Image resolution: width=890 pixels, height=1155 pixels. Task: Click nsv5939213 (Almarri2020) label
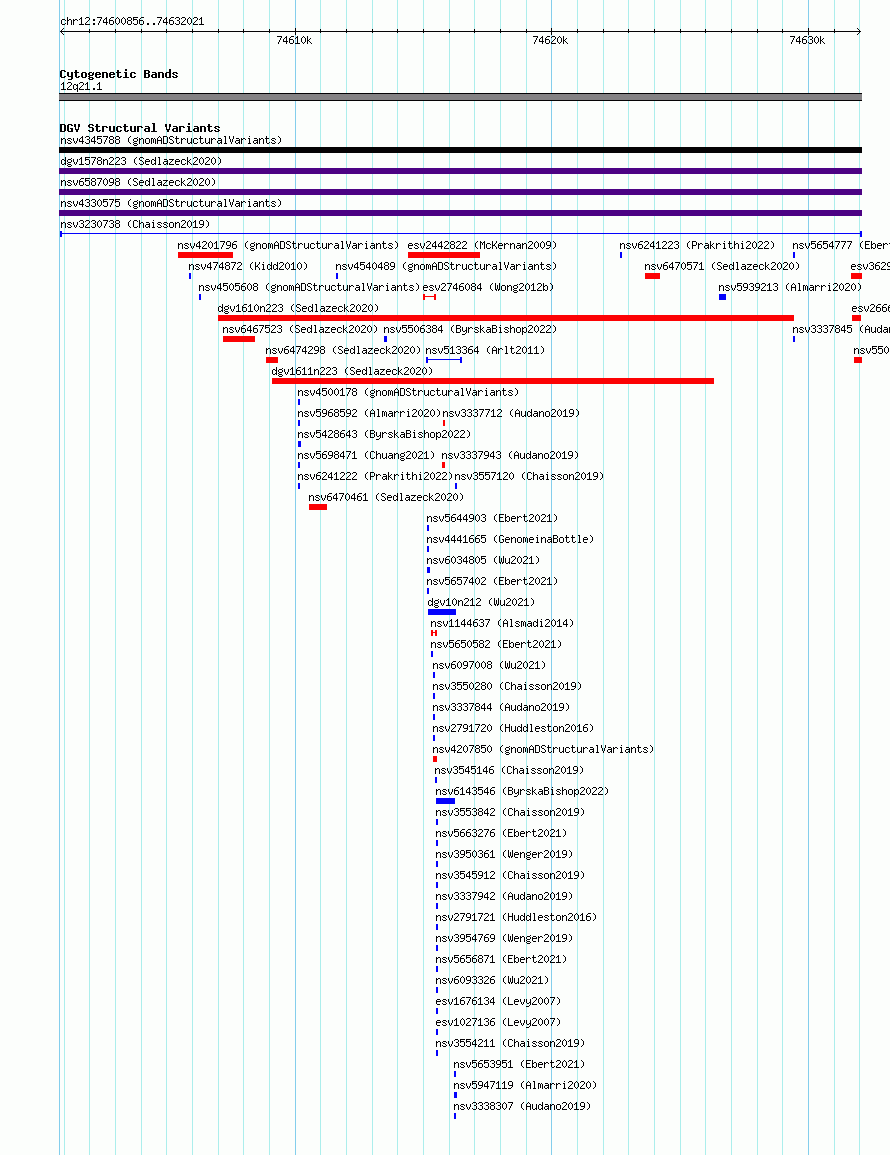pyautogui.click(x=790, y=287)
